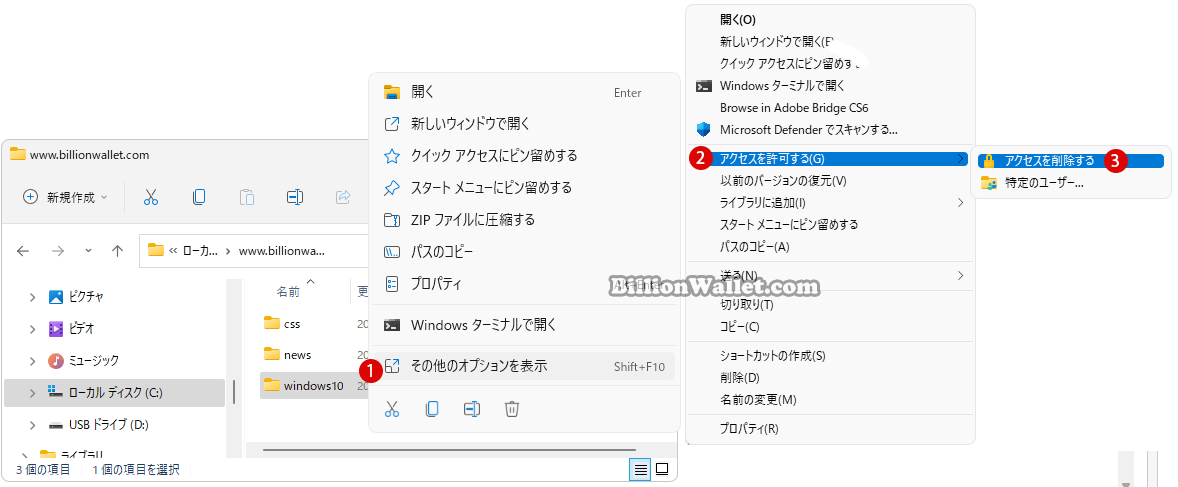Select the css folder row
Viewport: 1178px width, 487px height.
(x=314, y=323)
